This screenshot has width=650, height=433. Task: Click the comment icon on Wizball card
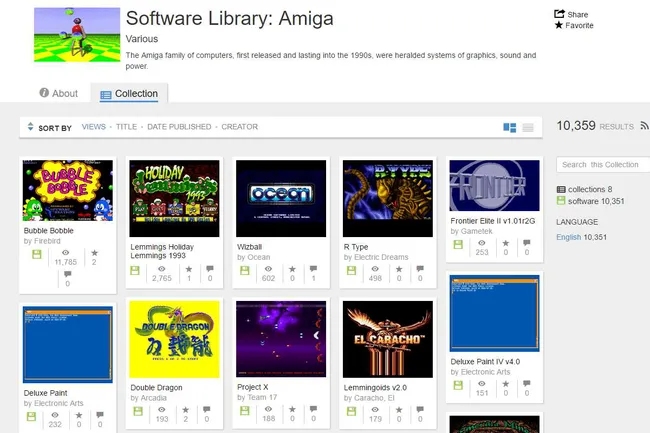313,269
